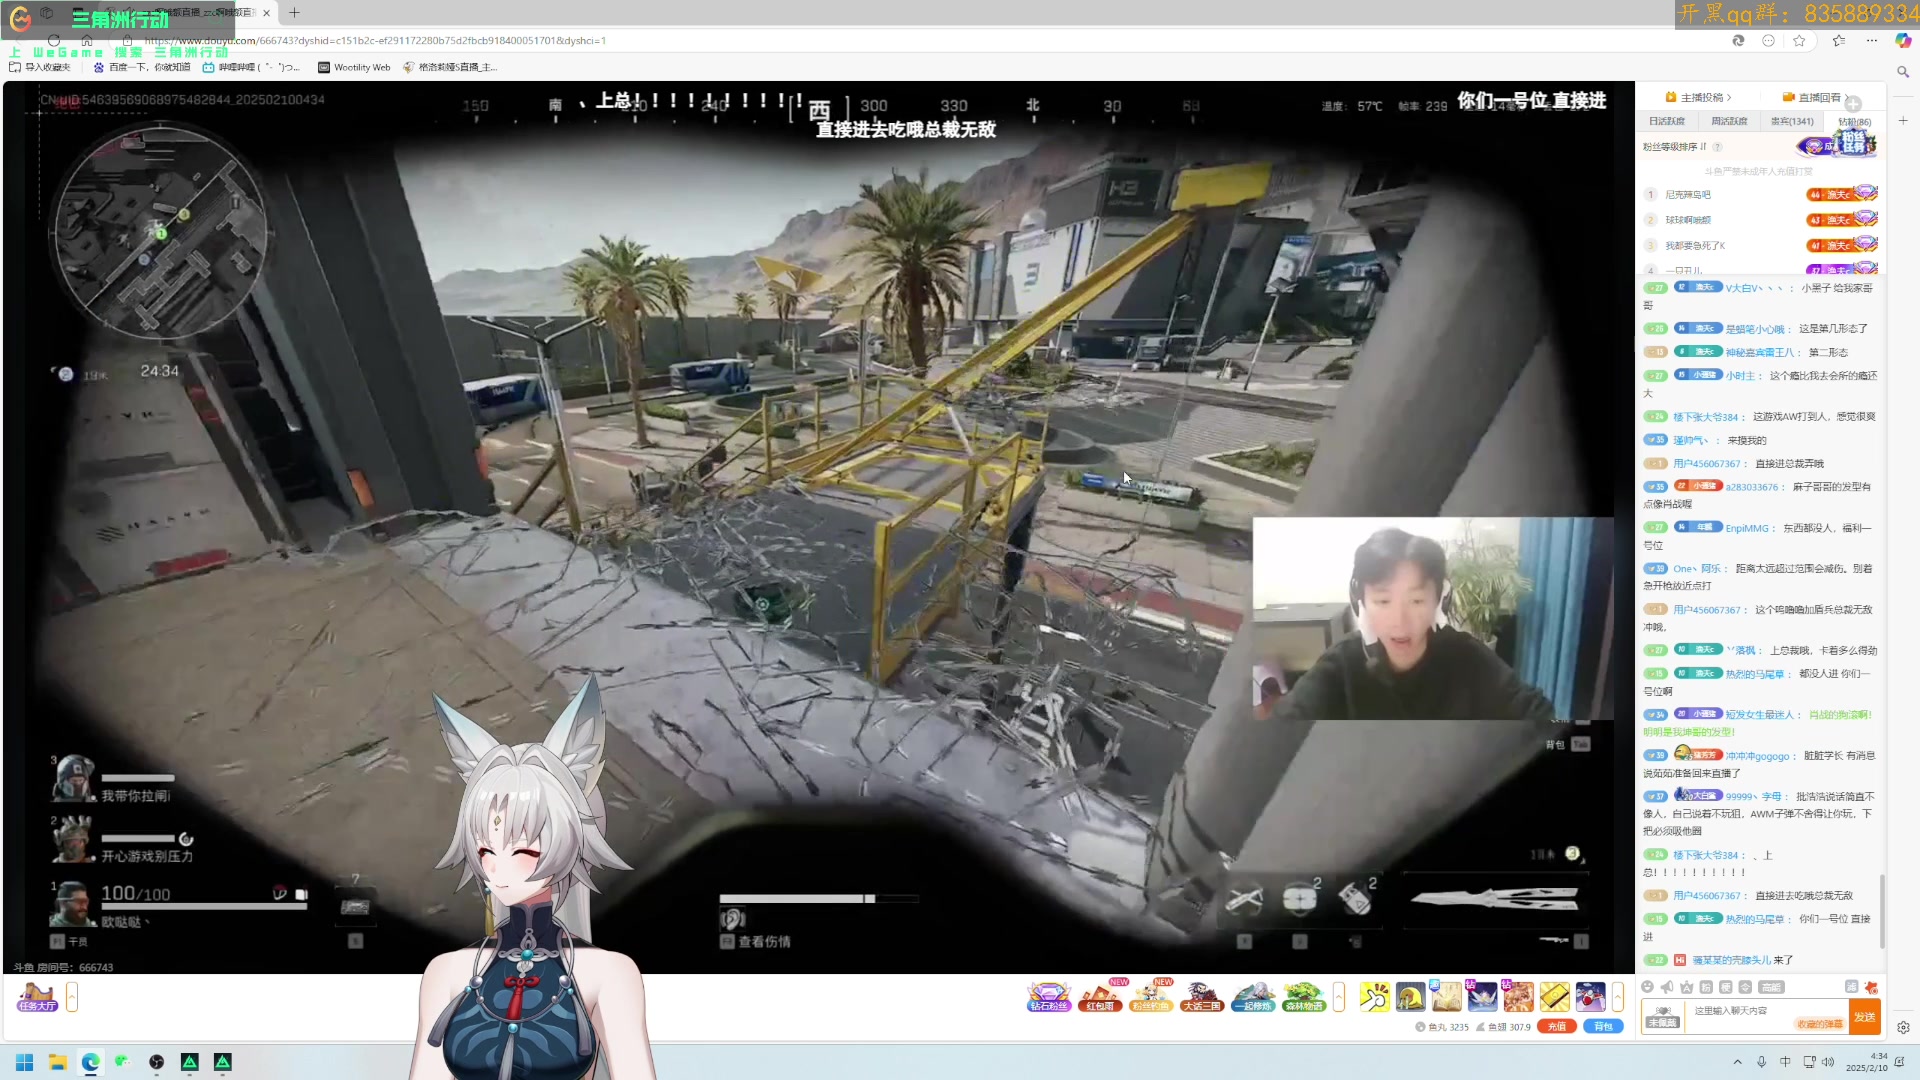Screen dimensions: 1920x1080
Task: Select rank 3 user 我都要急死了K
Action: pyautogui.click(x=1695, y=246)
